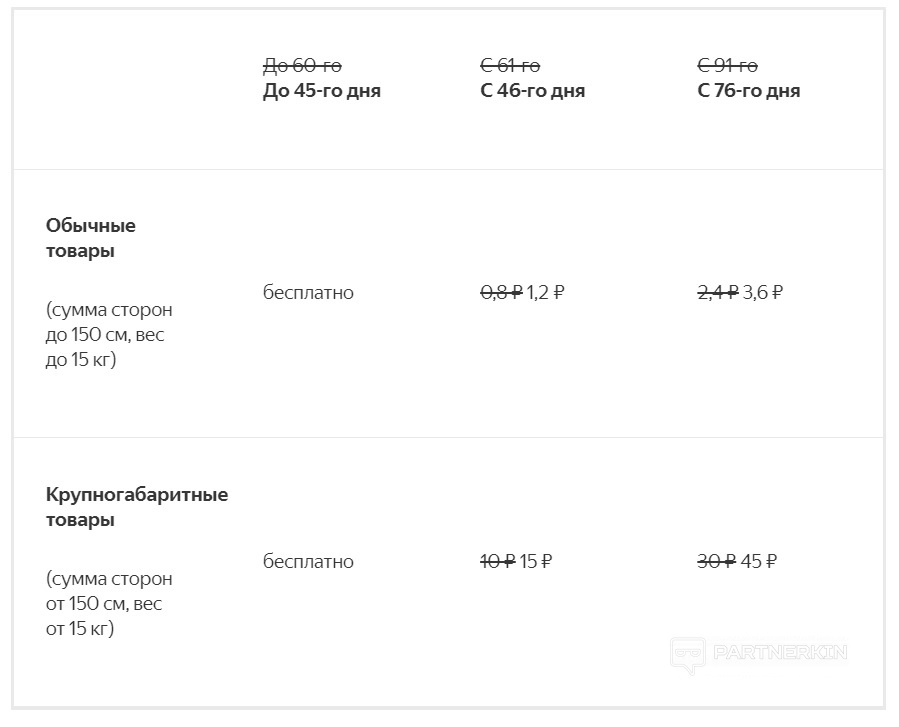Click the new price '15 ₽'
The width and height of the screenshot is (899, 727).
tap(536, 562)
